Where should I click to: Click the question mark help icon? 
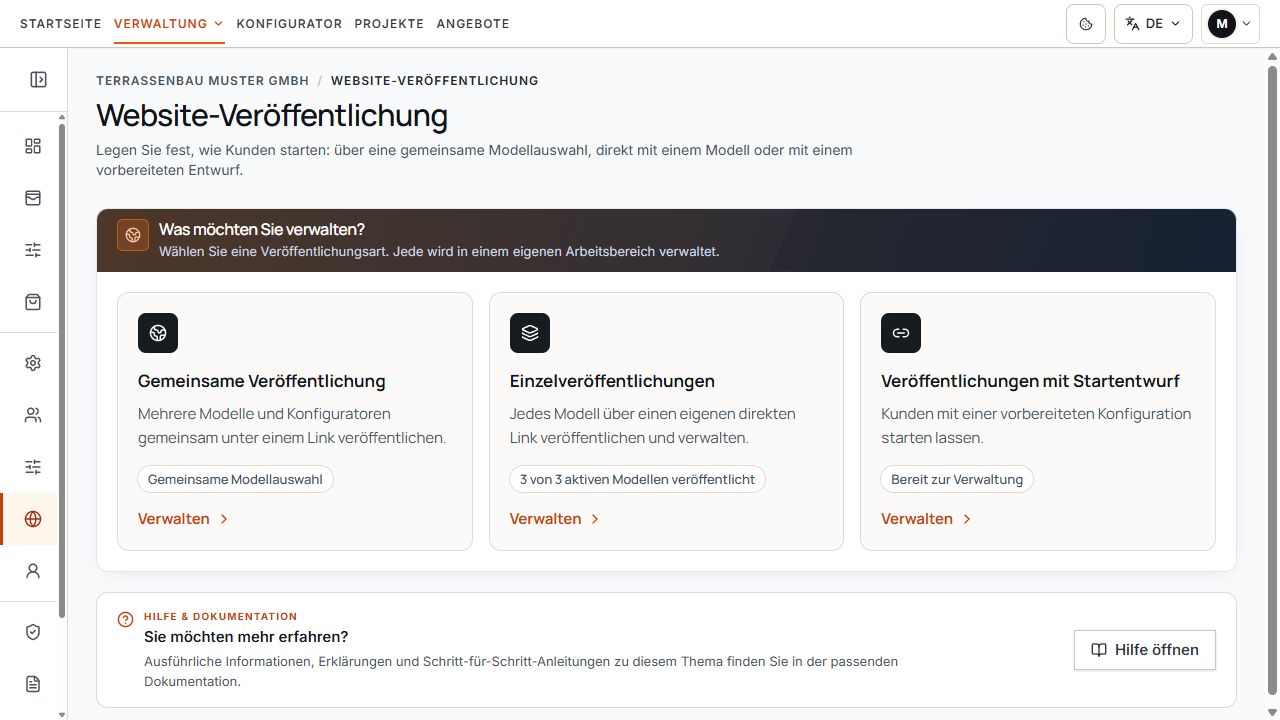(x=125, y=619)
